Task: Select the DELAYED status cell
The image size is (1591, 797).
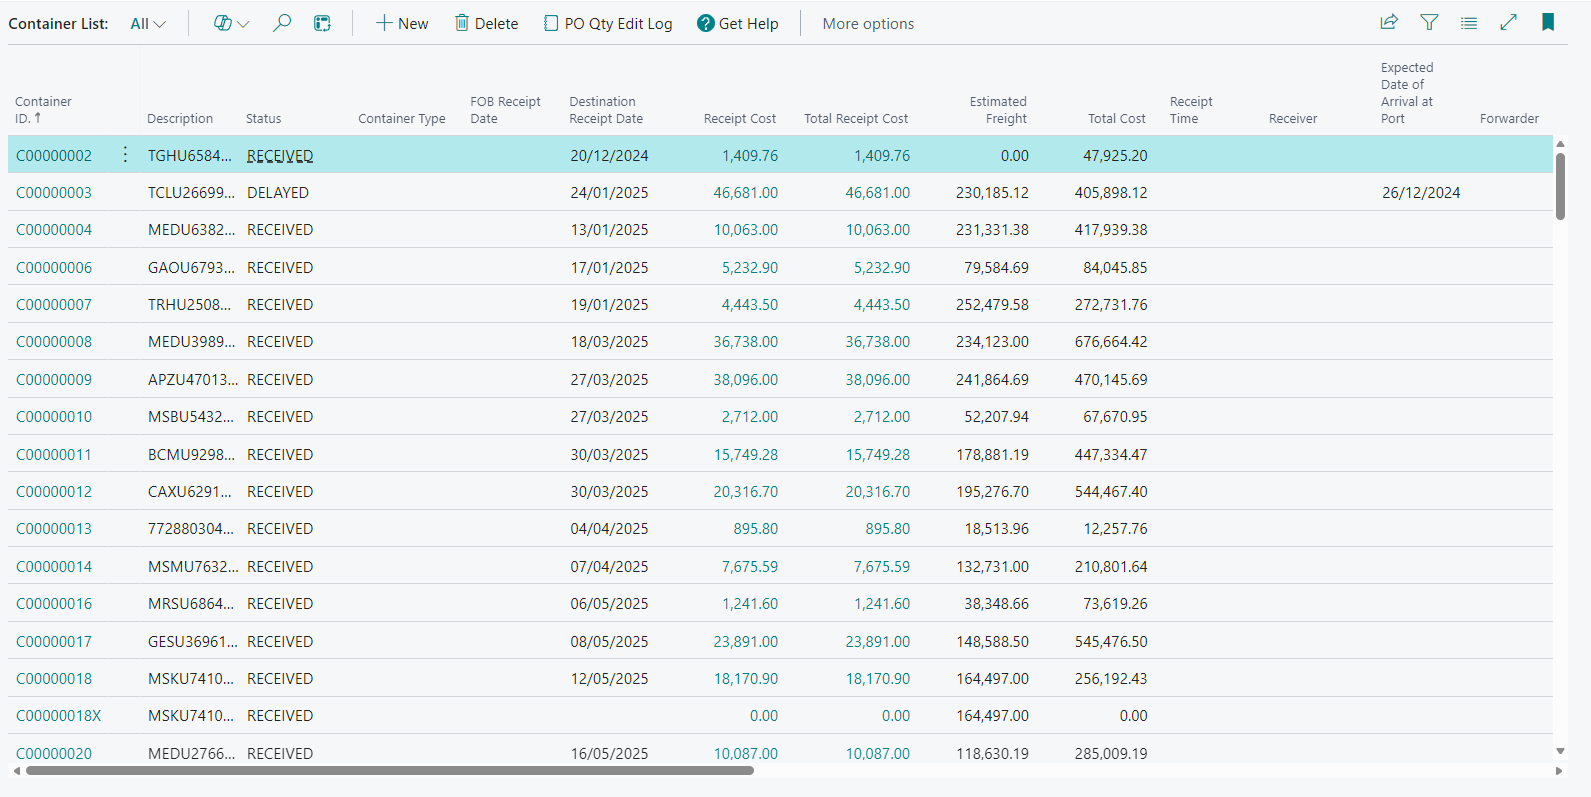Action: (x=278, y=192)
